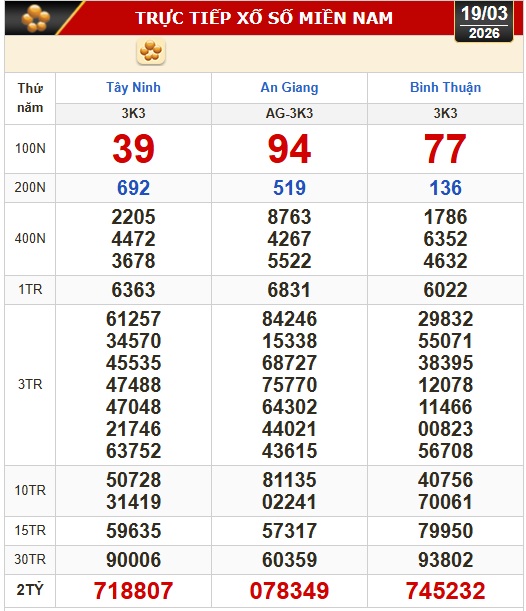Select Tây Ninh 200N result 692
526x611 pixels.
[x=133, y=188]
